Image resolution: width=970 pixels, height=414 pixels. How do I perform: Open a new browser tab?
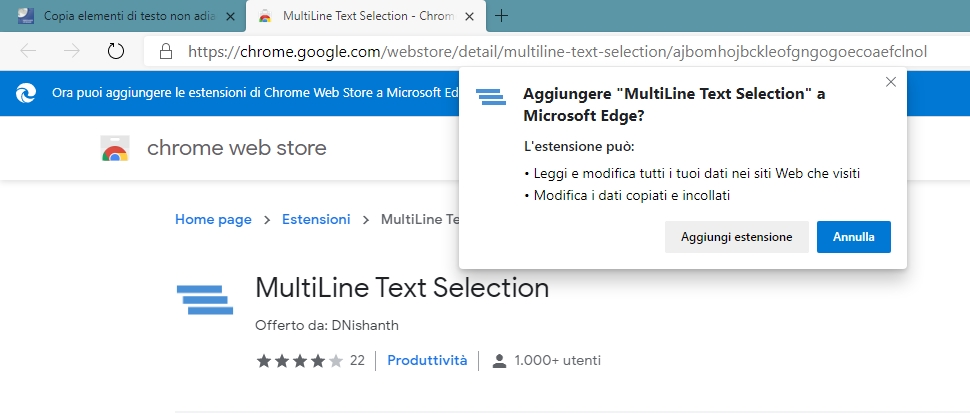502,16
